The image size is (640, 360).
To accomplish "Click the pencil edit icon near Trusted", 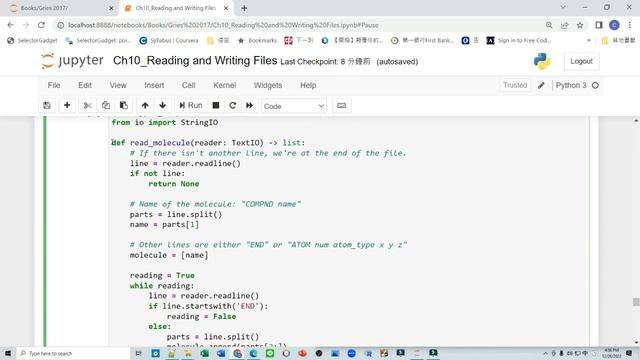I will [x=541, y=85].
